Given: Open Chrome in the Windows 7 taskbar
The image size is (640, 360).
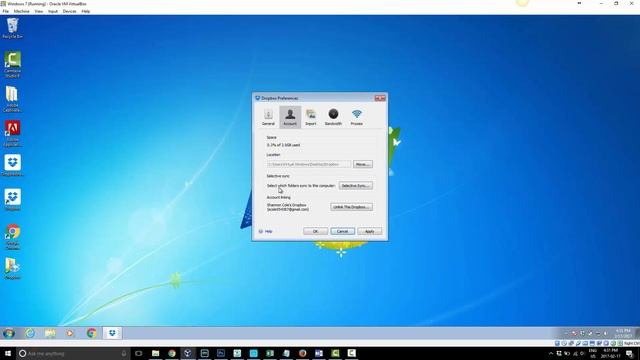Looking at the screenshot, I should pyautogui.click(x=91, y=333).
